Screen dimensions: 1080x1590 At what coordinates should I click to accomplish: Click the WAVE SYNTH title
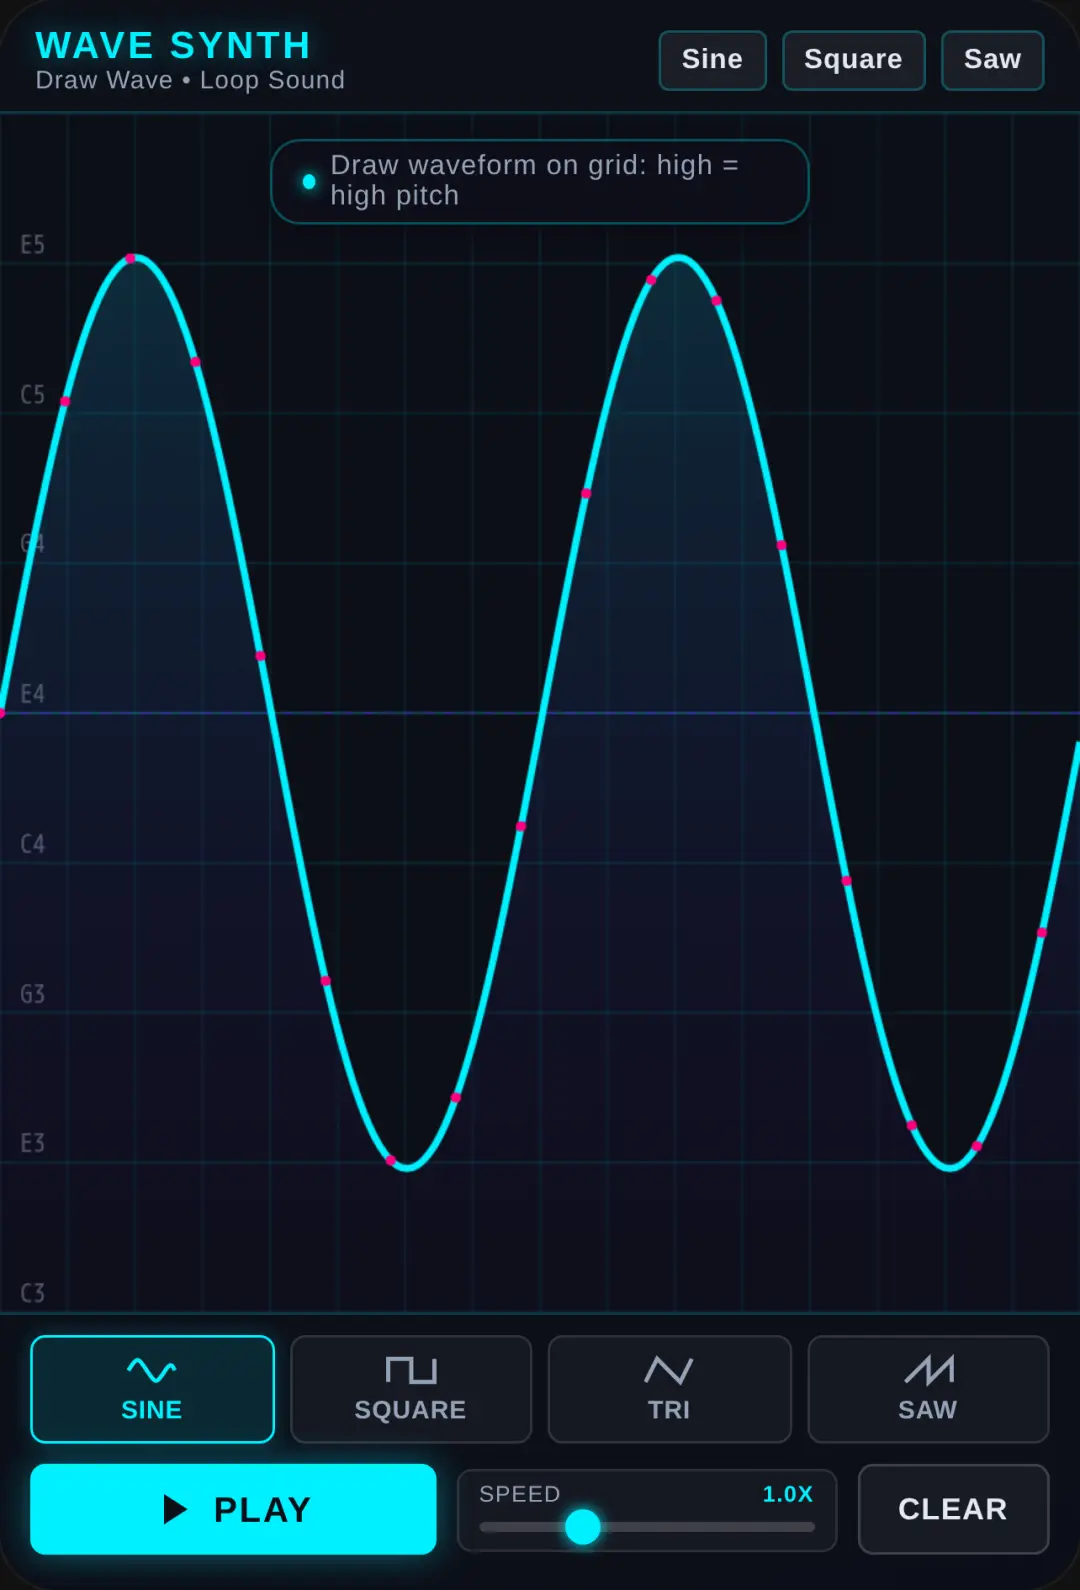click(173, 46)
